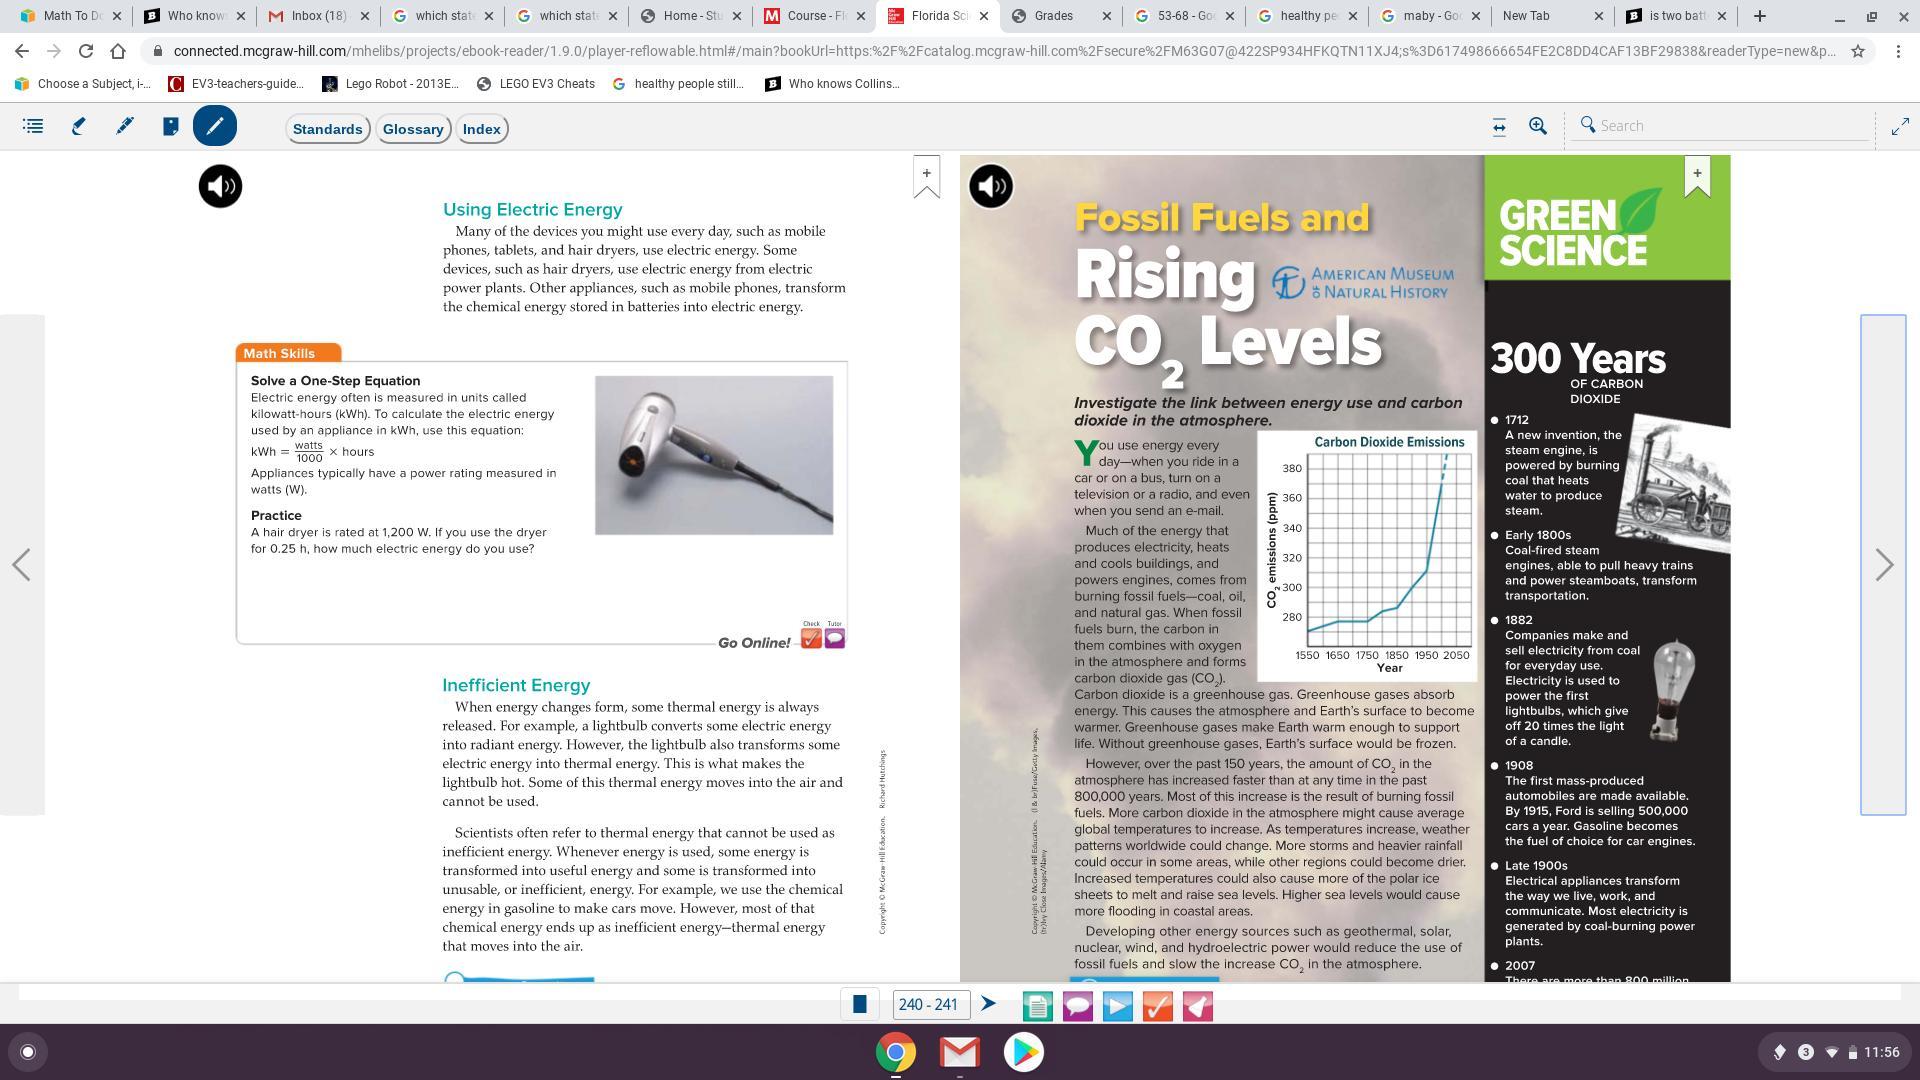Viewport: 1920px width, 1080px height.
Task: Switch to the Grades browser tab
Action: 1053,16
